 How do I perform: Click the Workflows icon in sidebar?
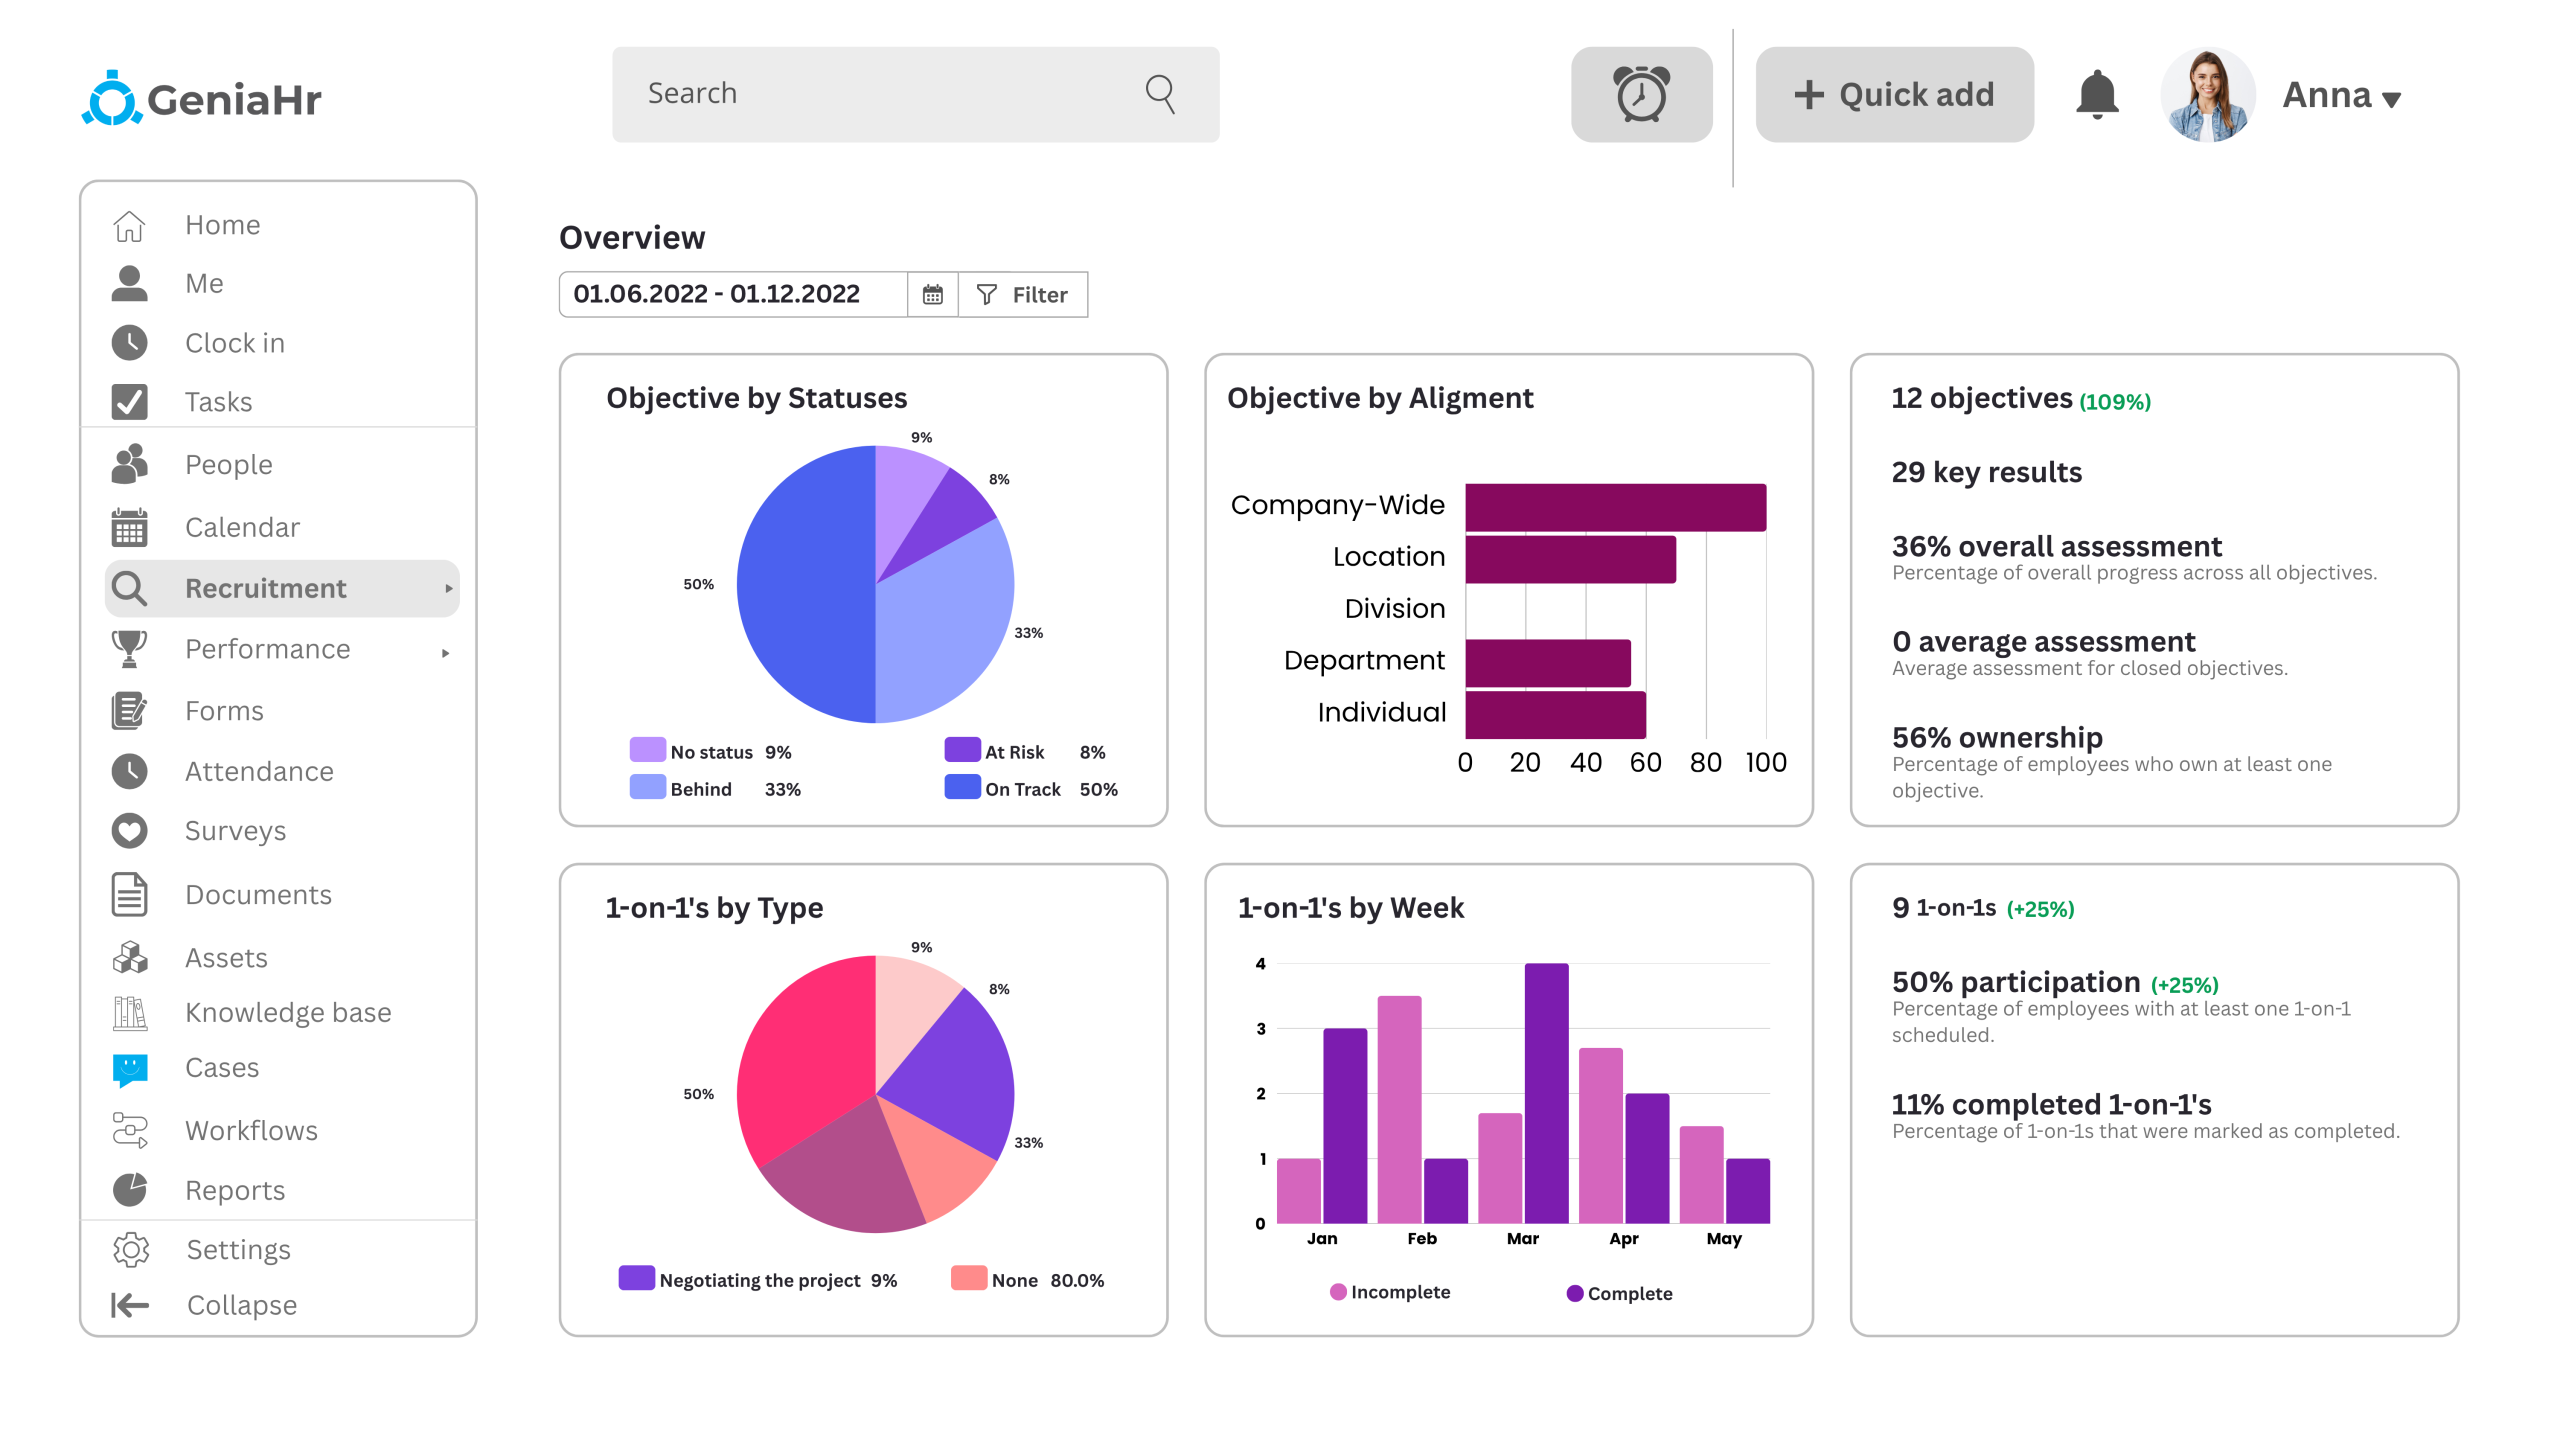click(x=130, y=1130)
